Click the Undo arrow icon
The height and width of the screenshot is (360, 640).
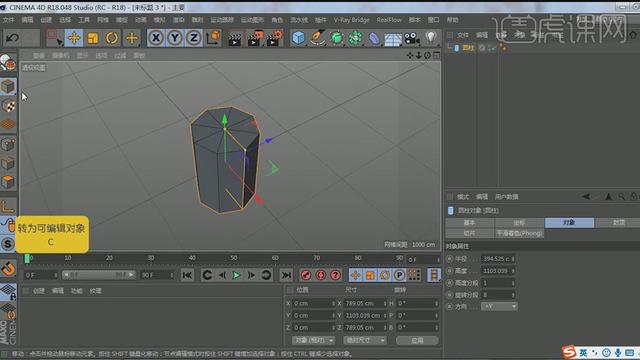click(12, 38)
